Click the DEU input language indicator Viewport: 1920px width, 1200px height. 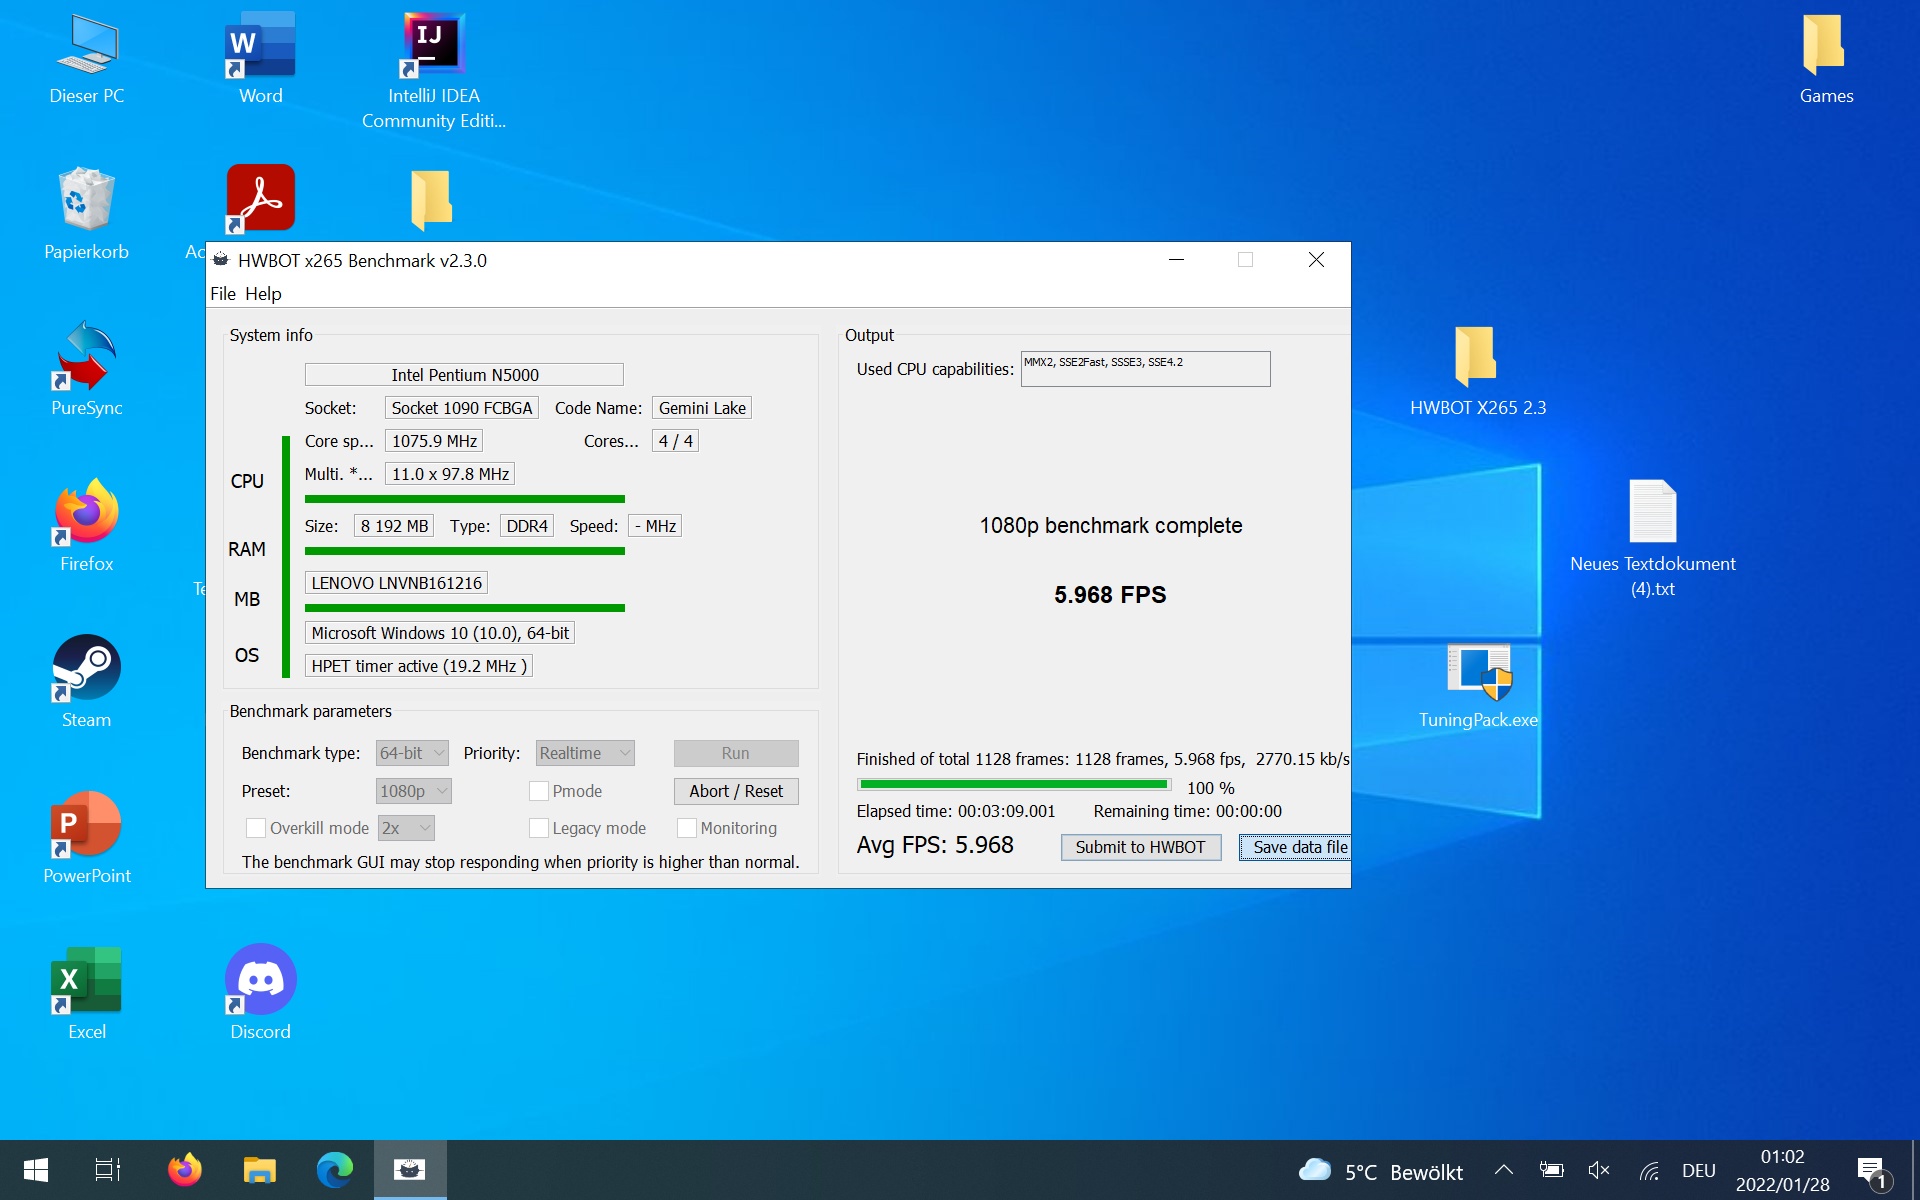tap(1698, 1171)
